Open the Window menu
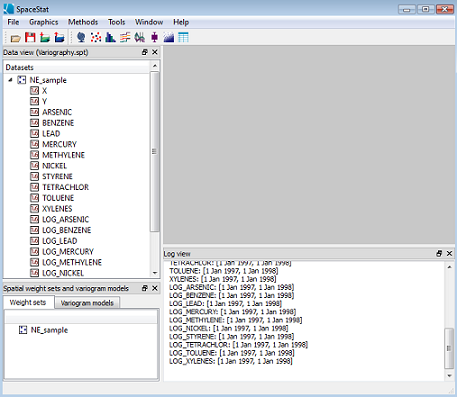This screenshot has height=397, width=457. (149, 22)
